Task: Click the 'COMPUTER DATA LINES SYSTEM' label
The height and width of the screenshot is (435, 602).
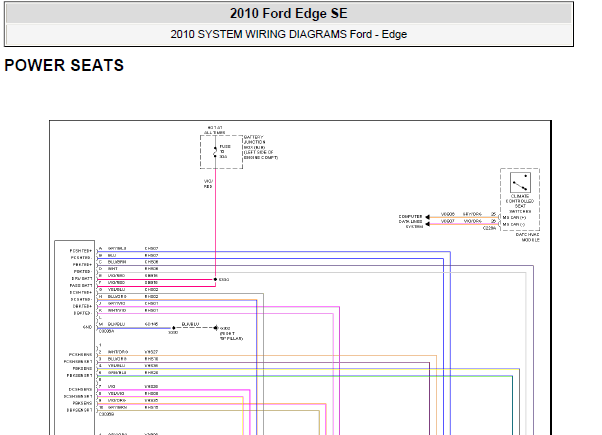Action: (x=410, y=222)
